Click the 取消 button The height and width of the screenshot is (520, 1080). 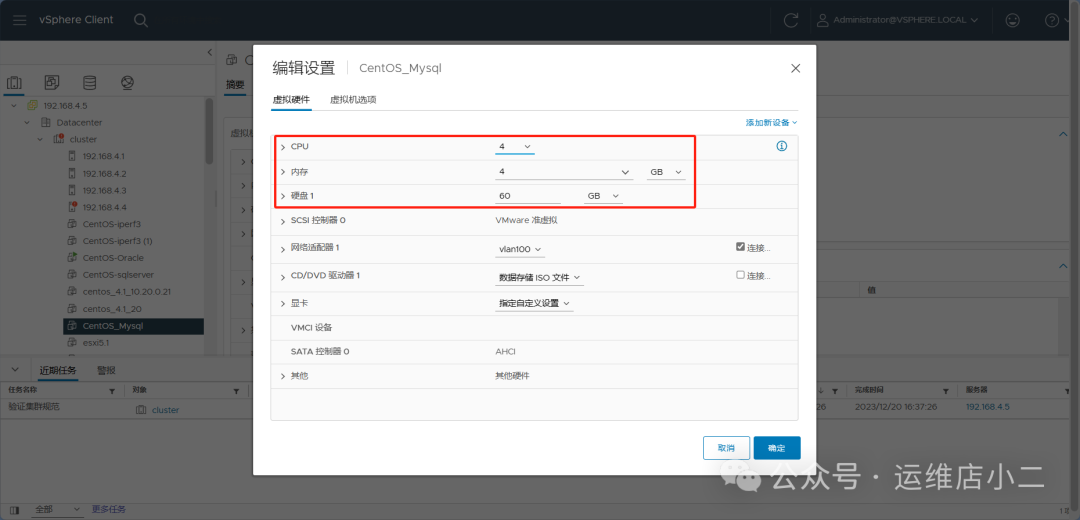pyautogui.click(x=727, y=448)
